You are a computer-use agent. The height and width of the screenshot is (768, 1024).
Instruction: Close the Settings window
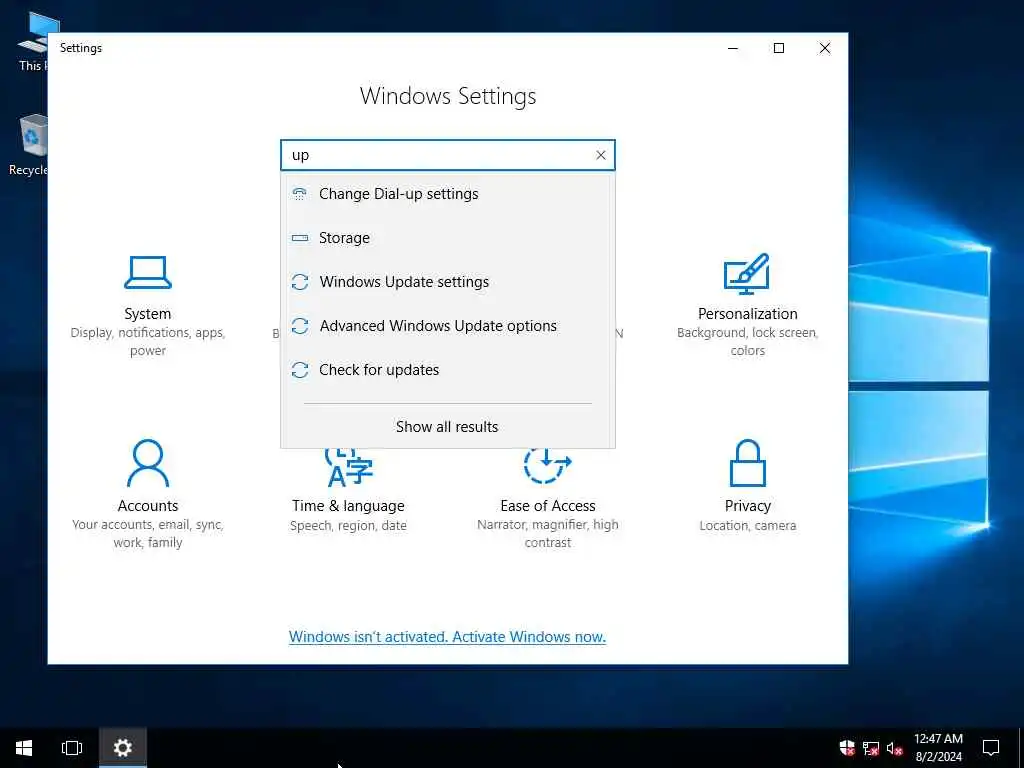[825, 48]
